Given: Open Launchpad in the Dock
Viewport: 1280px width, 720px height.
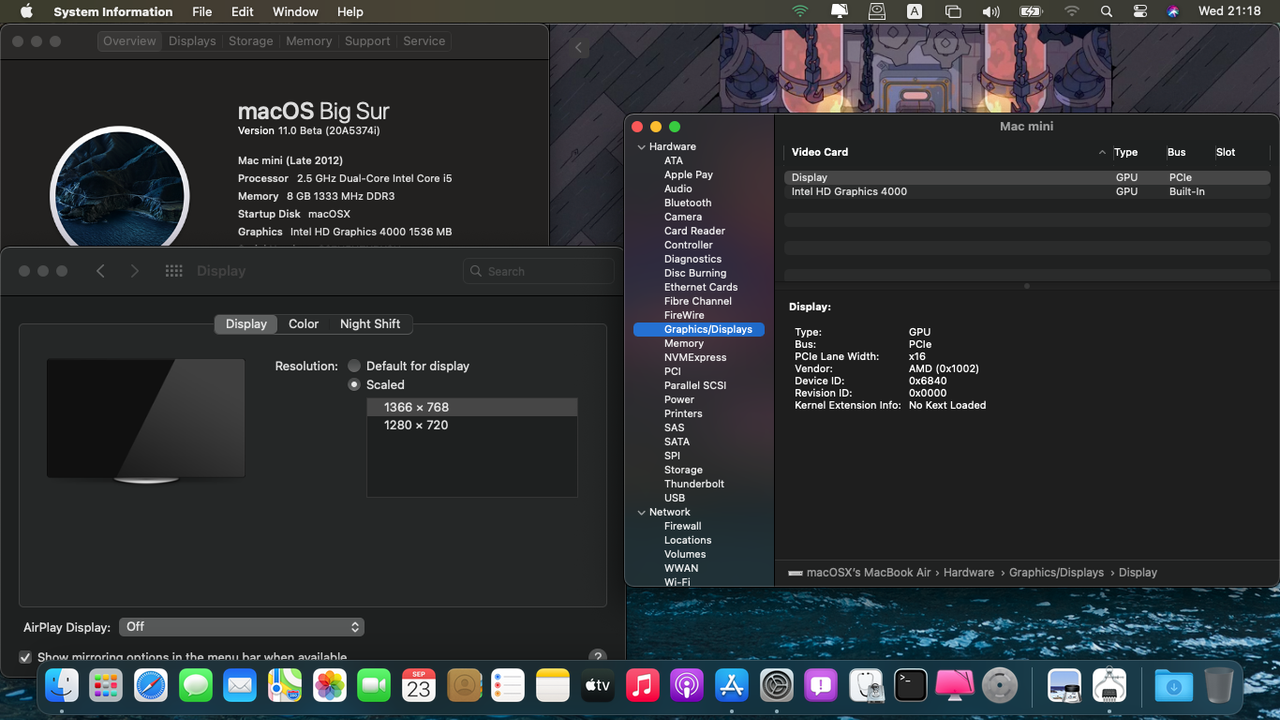Looking at the screenshot, I should (106, 685).
